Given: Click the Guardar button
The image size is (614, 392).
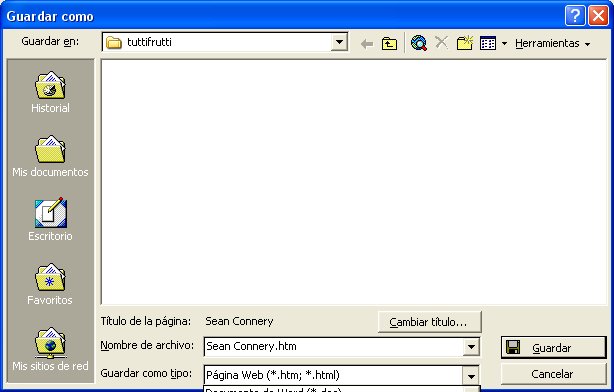Looking at the screenshot, I should pos(553,347).
